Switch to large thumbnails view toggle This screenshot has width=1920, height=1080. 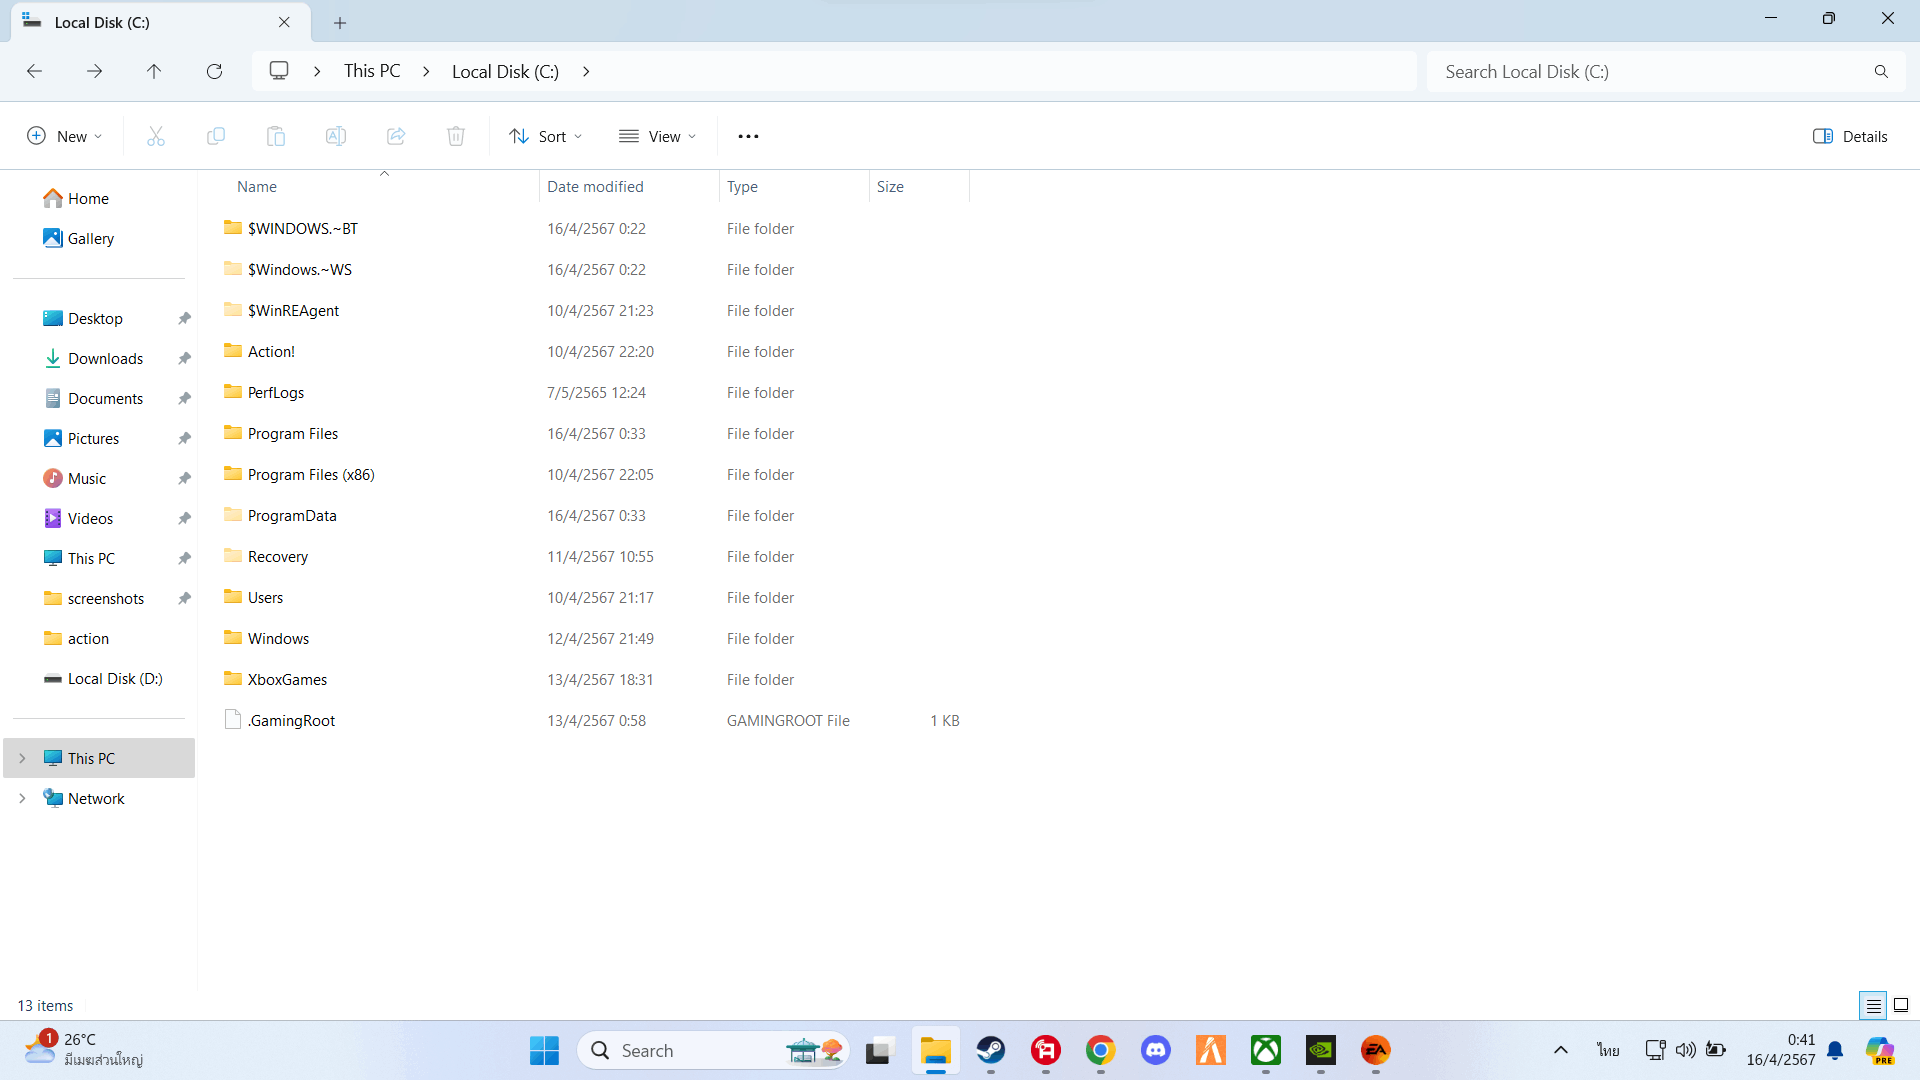[1901, 1005]
